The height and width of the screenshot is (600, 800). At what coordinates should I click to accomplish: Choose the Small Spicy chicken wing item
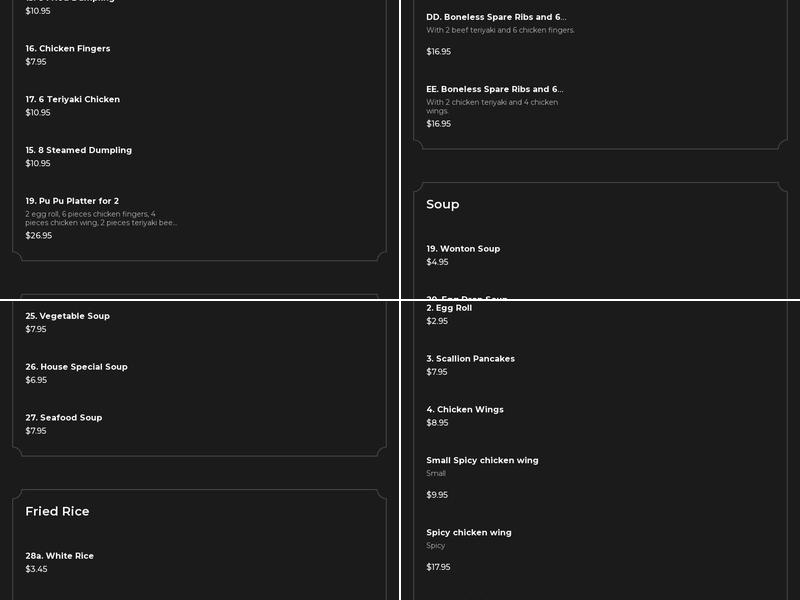click(482, 461)
